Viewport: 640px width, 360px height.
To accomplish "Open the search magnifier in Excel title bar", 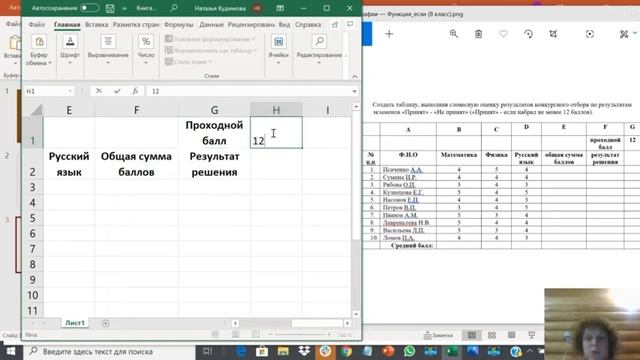I will 174,8.
